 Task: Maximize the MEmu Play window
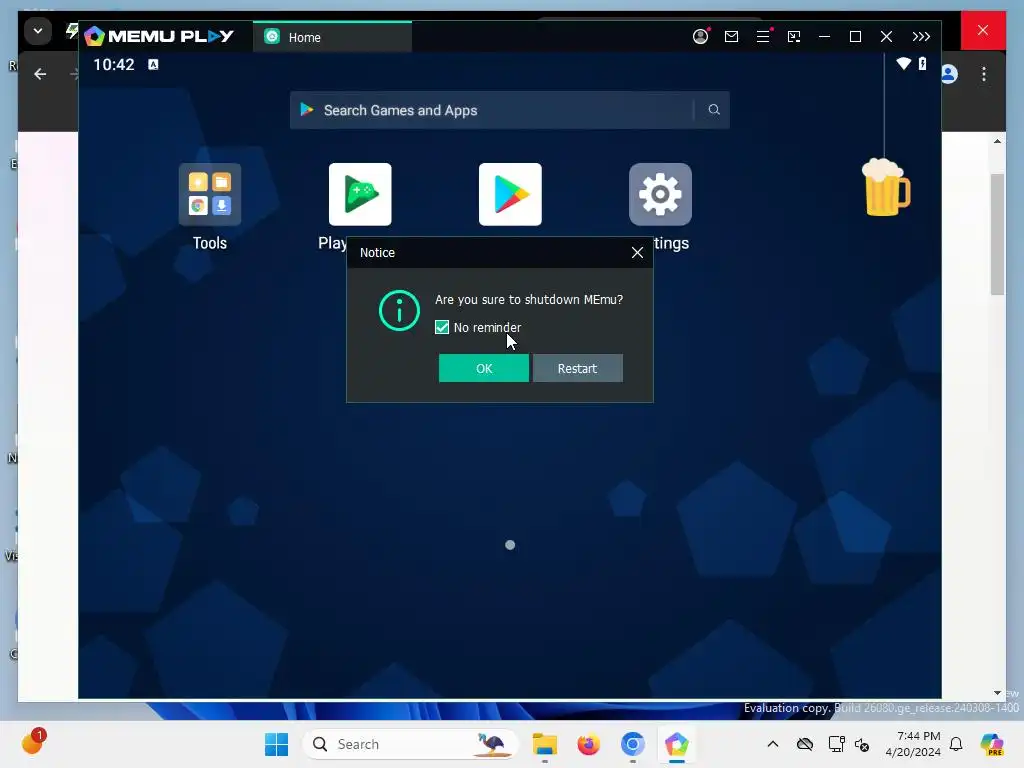point(856,37)
